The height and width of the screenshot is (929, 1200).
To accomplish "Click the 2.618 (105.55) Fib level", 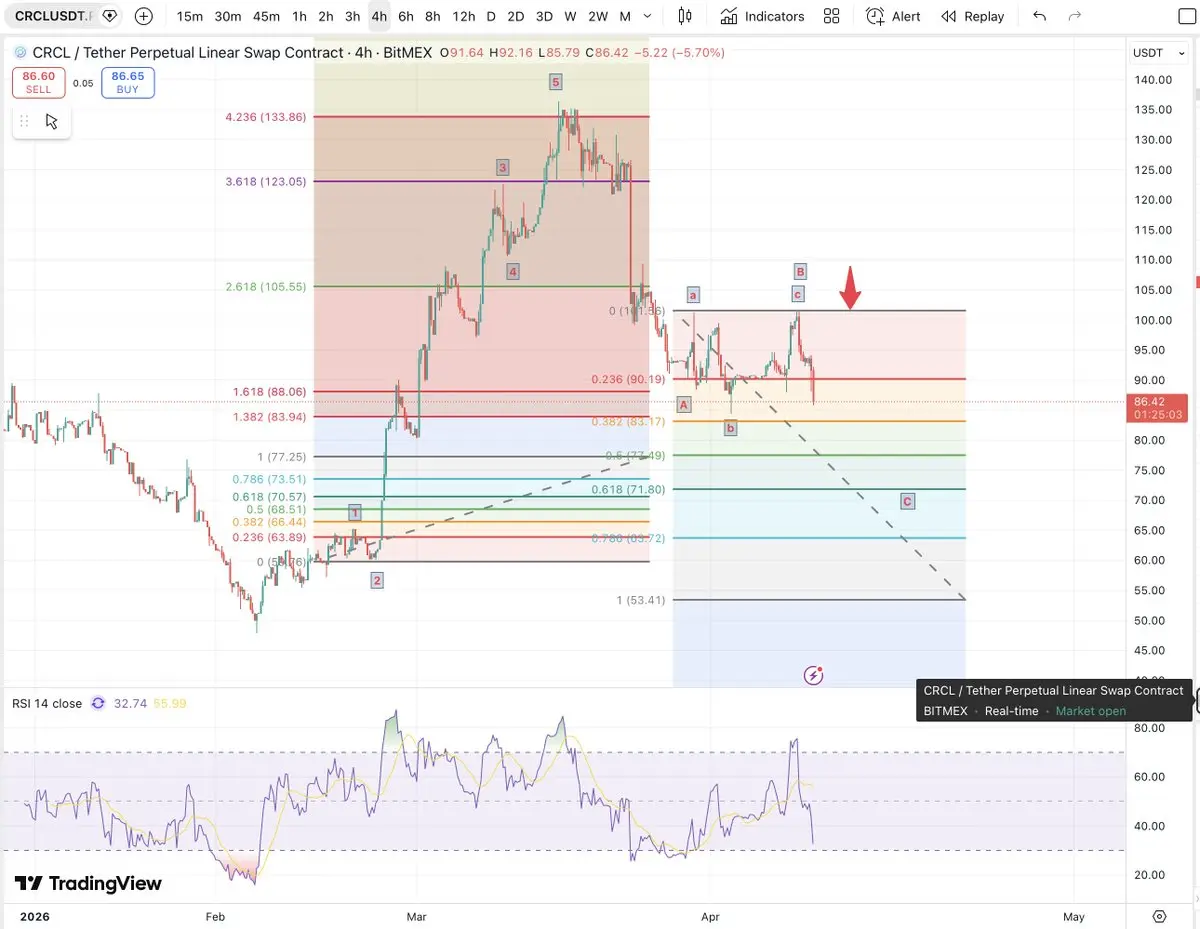I will (266, 287).
